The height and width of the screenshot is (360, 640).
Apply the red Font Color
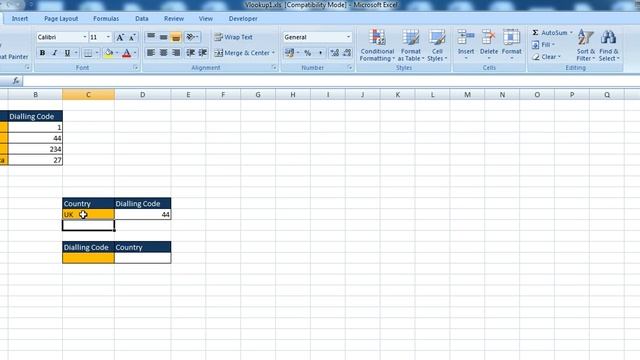click(127, 53)
